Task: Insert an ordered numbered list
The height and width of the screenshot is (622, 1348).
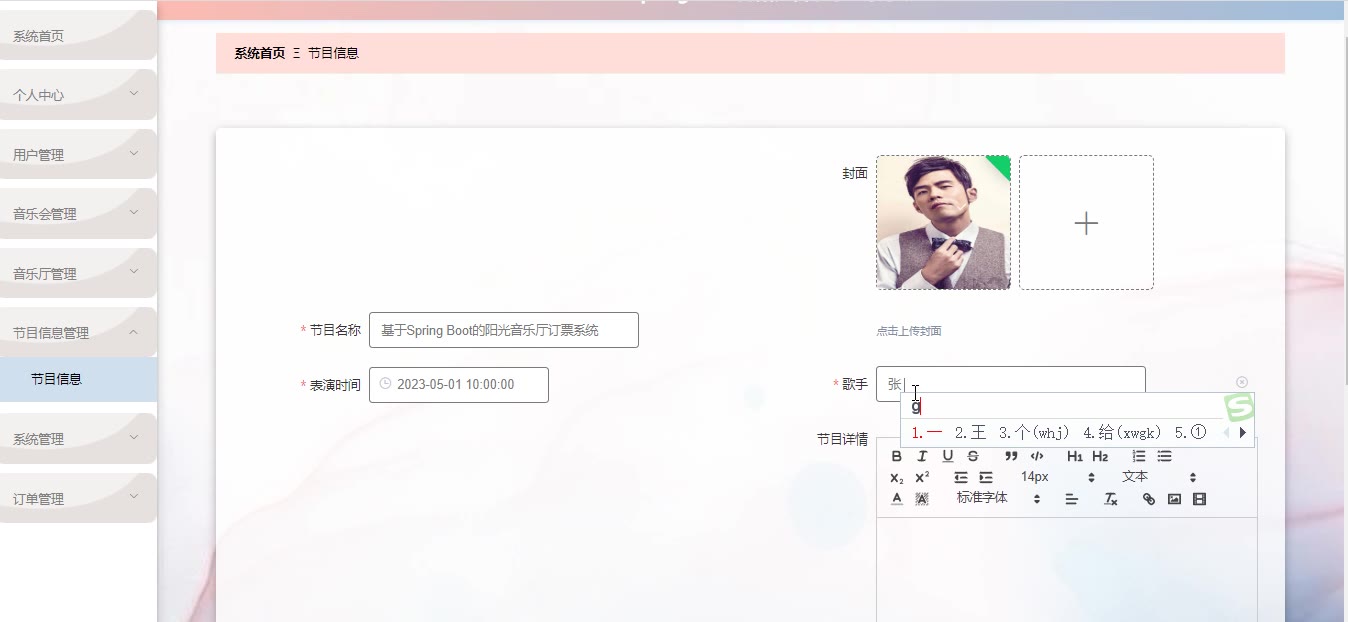Action: click(x=1139, y=456)
